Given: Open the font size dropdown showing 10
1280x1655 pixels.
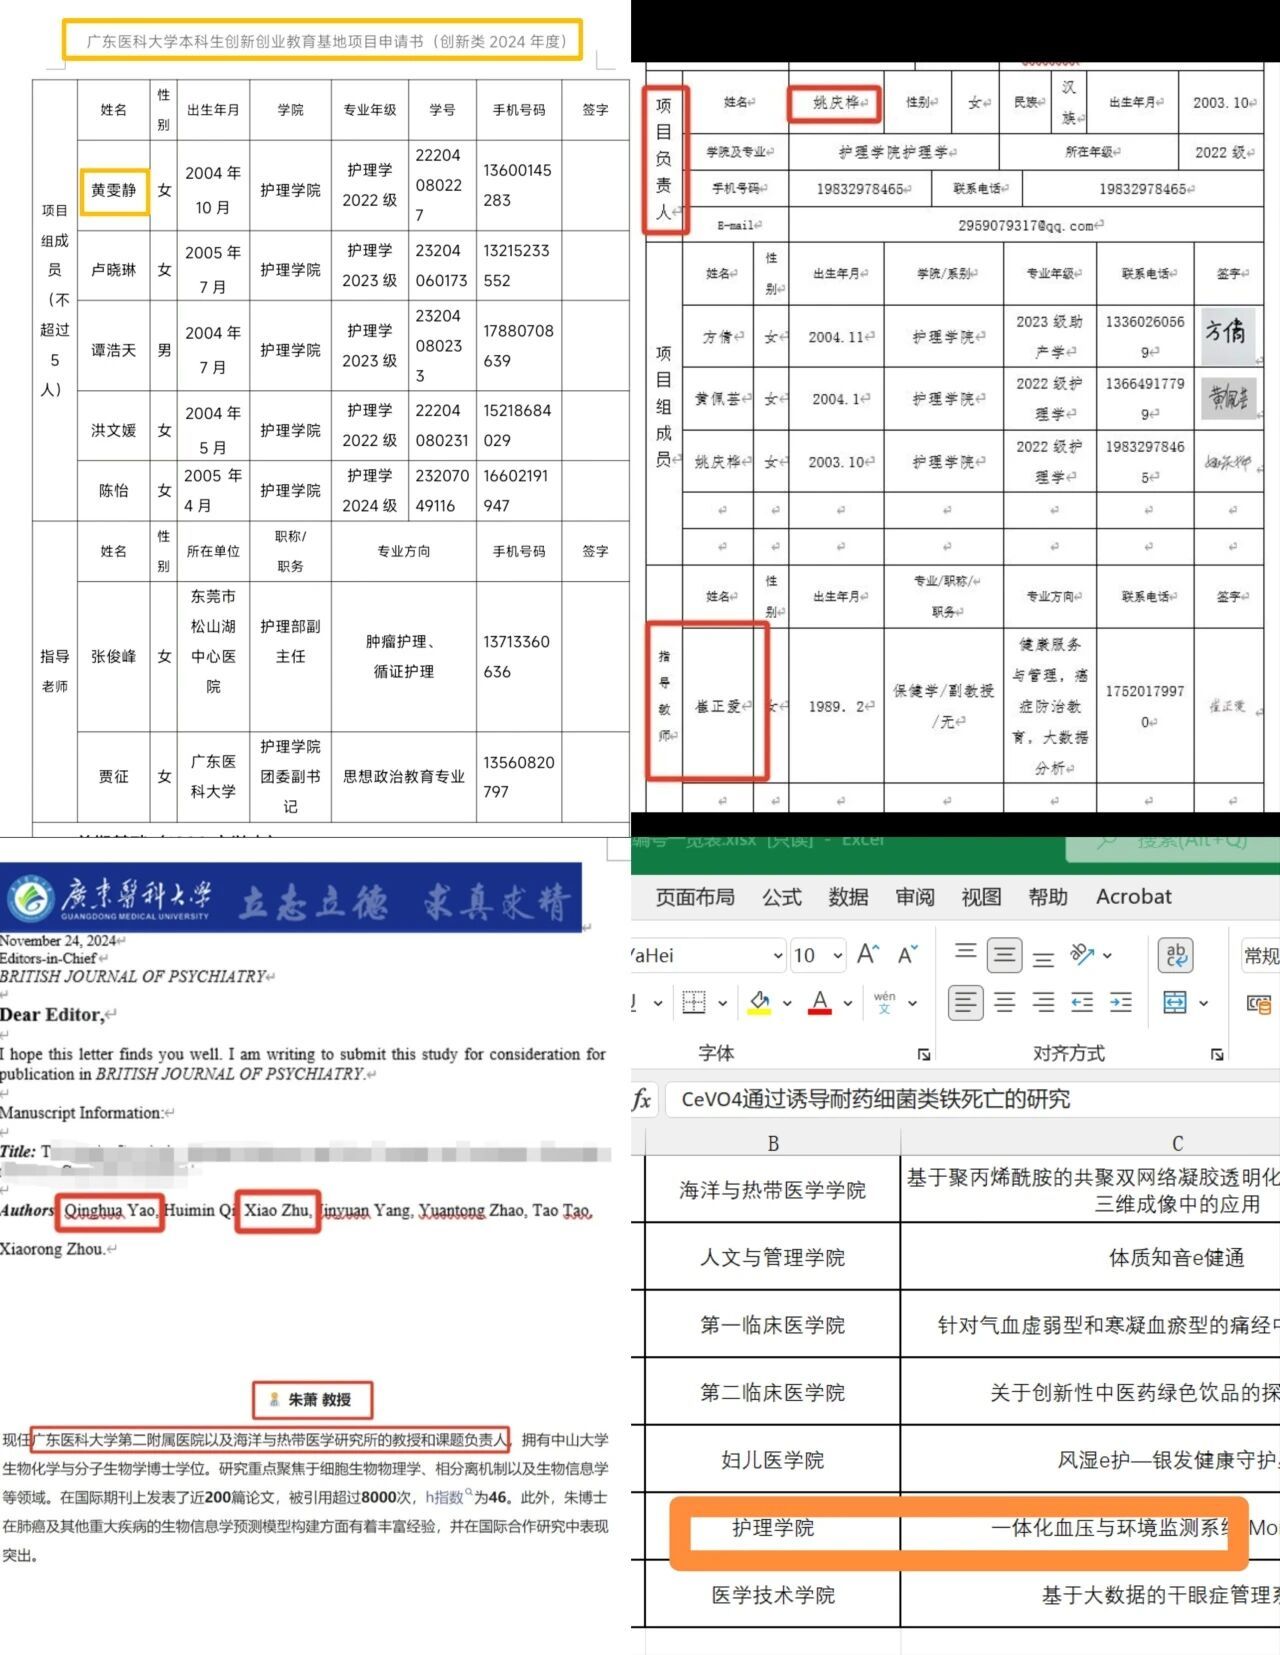Looking at the screenshot, I should point(837,956).
